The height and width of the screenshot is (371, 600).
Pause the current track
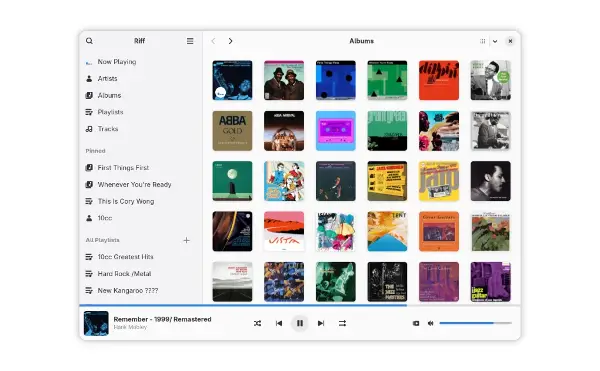point(300,323)
